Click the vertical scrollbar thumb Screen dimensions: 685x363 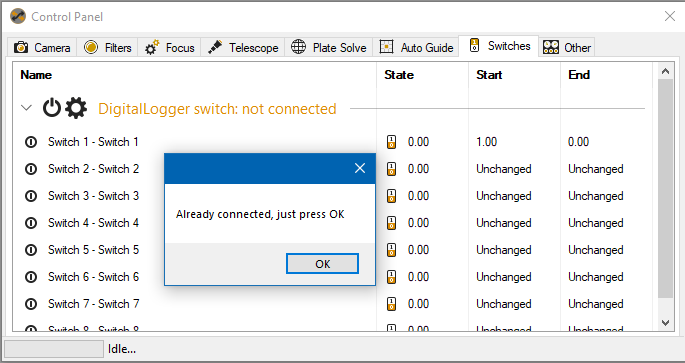(665, 188)
